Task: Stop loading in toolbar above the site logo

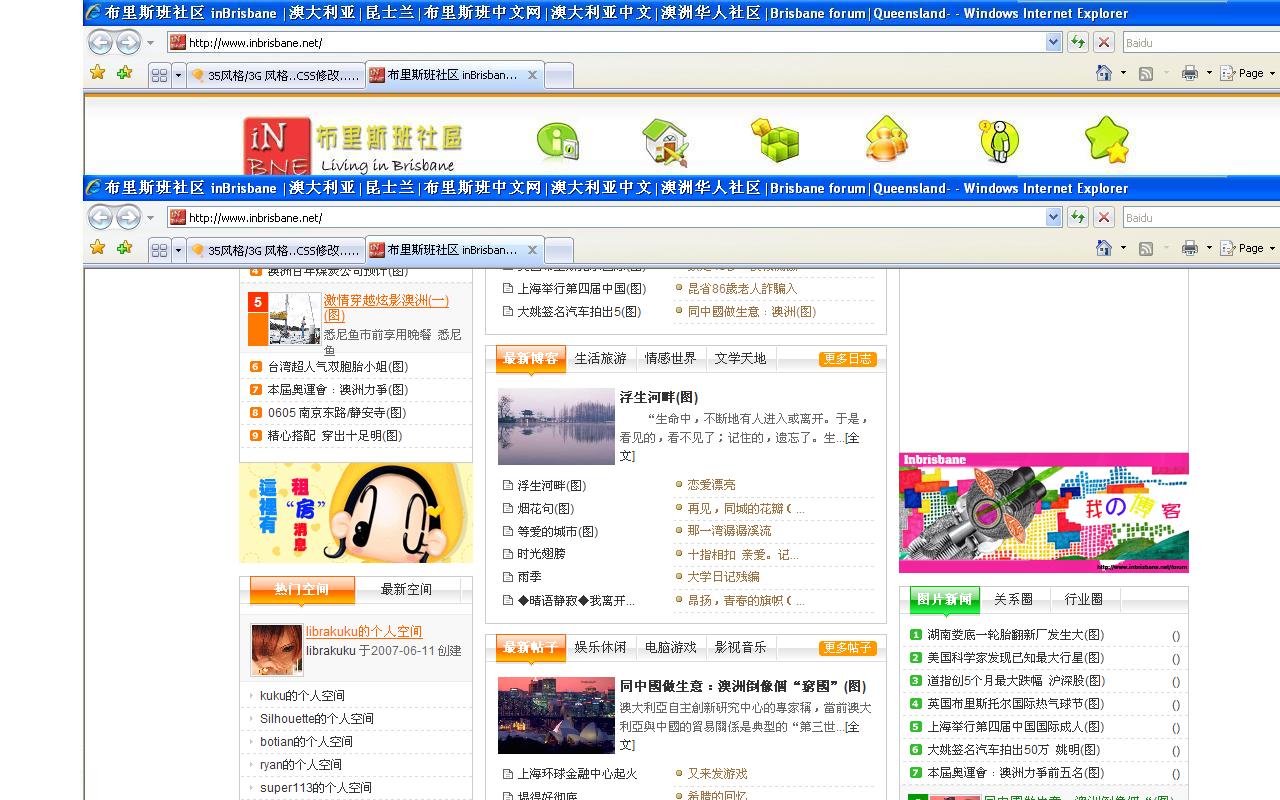Action: click(x=1104, y=42)
